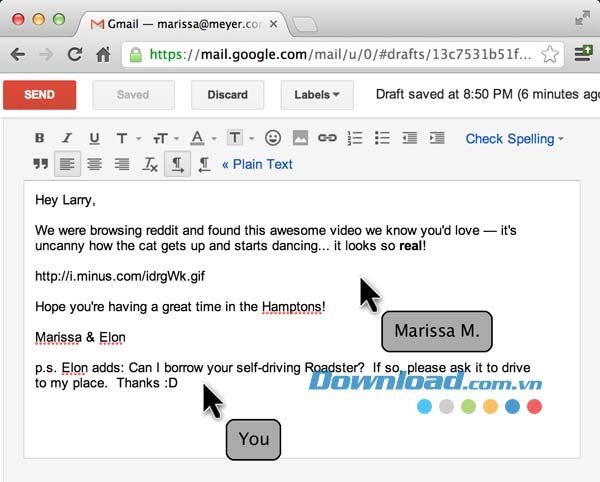Open the Labels dropdown
The height and width of the screenshot is (482, 600).
click(x=317, y=95)
